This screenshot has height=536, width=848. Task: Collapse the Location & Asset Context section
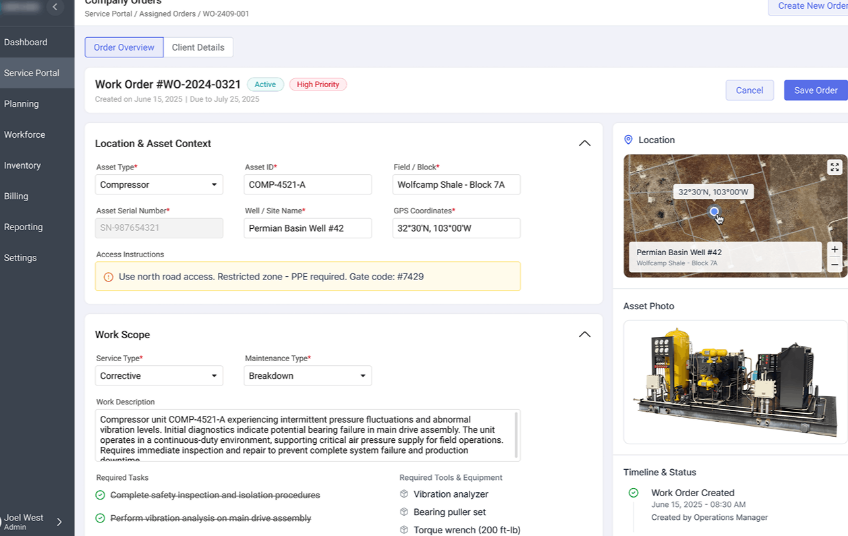[x=585, y=143]
